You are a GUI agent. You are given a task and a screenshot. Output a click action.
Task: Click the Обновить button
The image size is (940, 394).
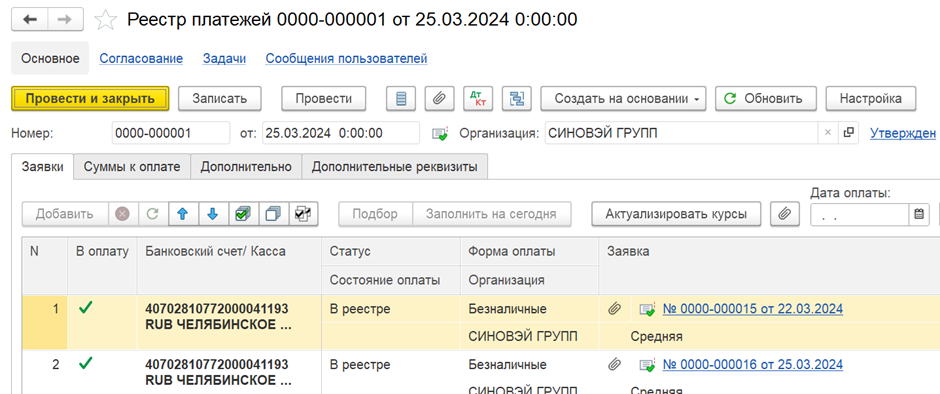(x=766, y=99)
